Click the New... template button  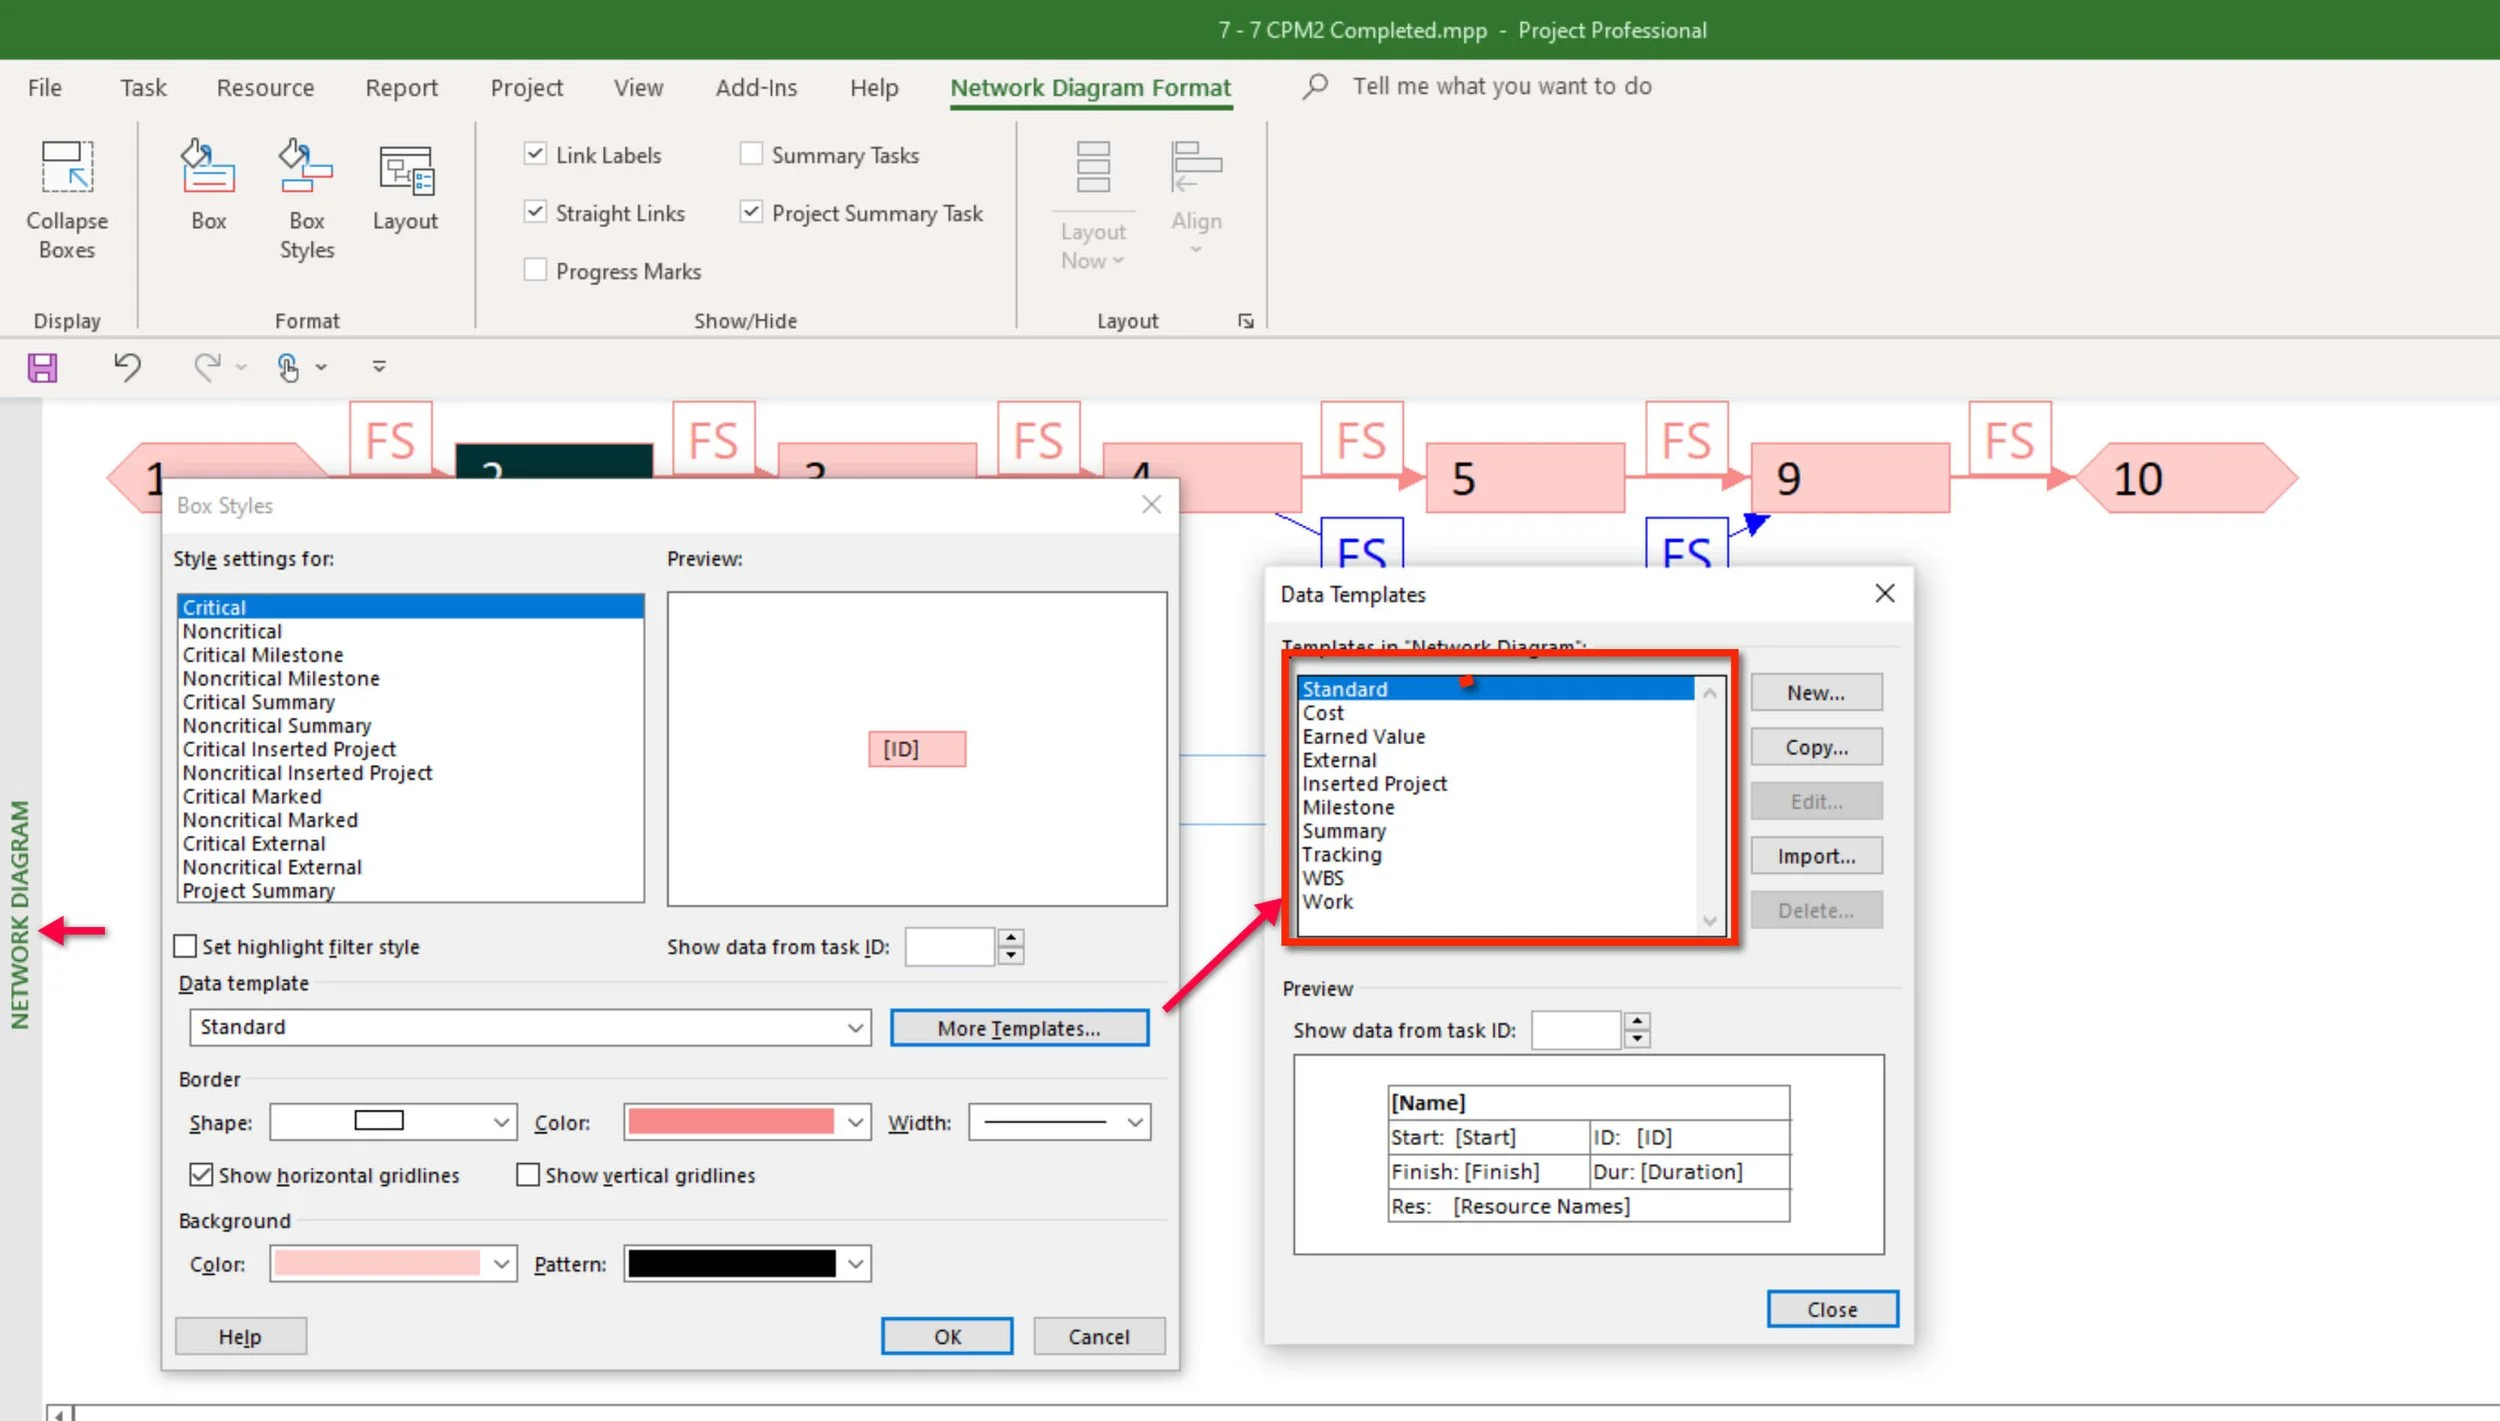[x=1816, y=692]
